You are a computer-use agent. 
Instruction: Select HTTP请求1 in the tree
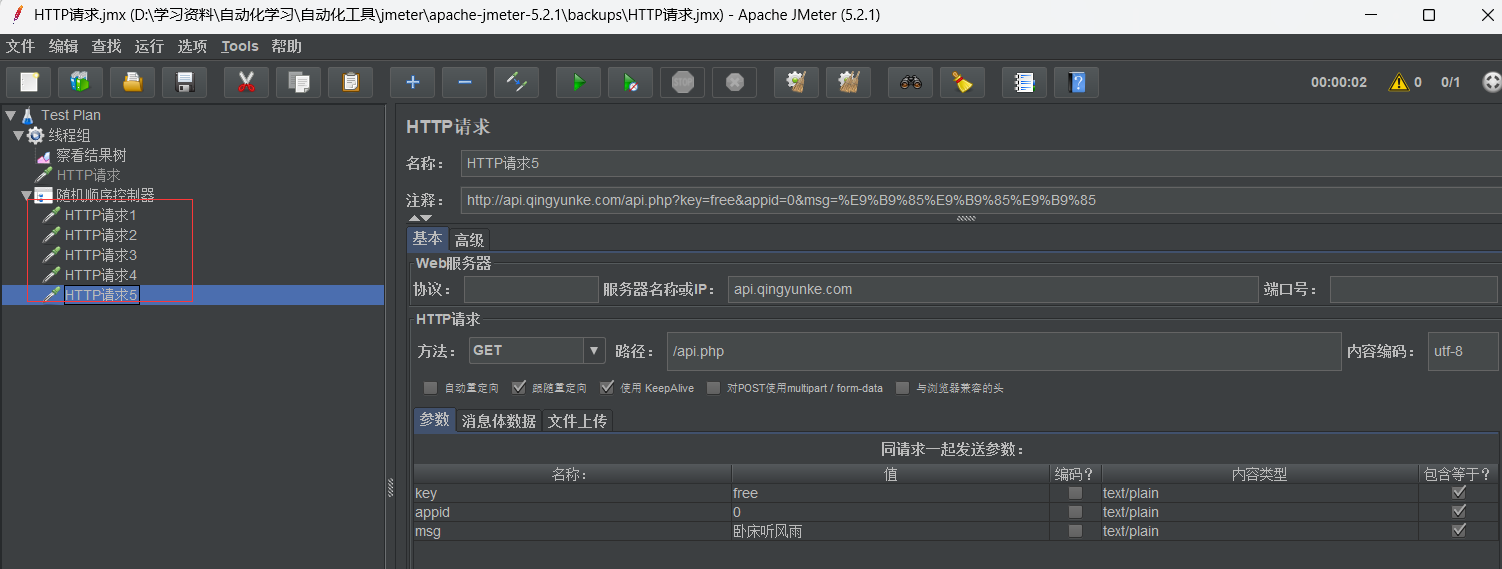pyautogui.click(x=100, y=215)
